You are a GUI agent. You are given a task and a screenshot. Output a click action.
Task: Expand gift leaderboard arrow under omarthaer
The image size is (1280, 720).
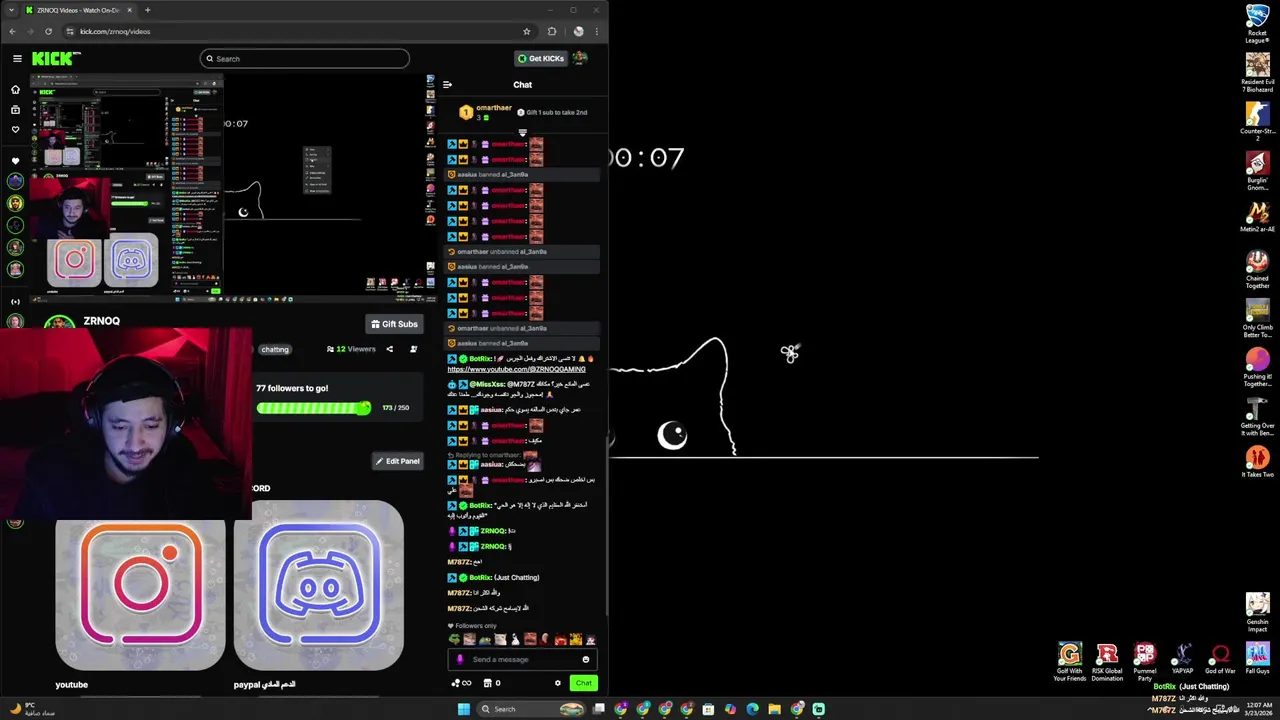(x=522, y=132)
